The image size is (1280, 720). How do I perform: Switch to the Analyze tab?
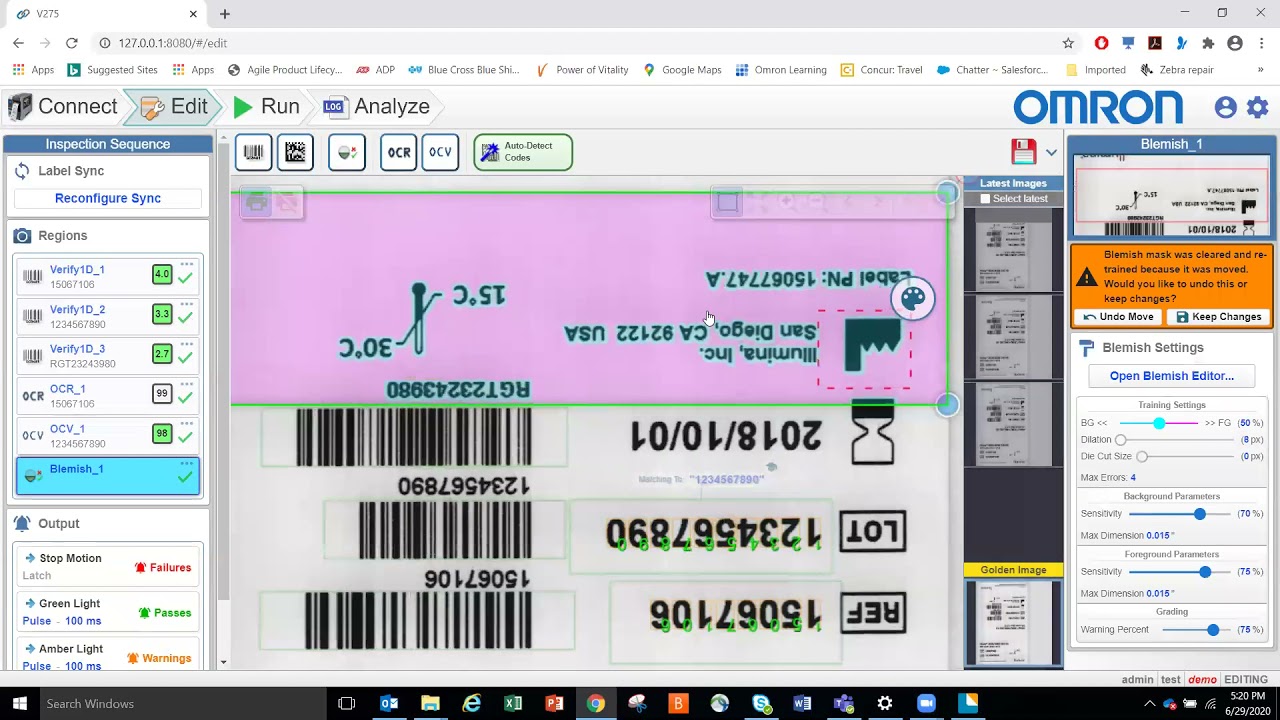point(377,106)
